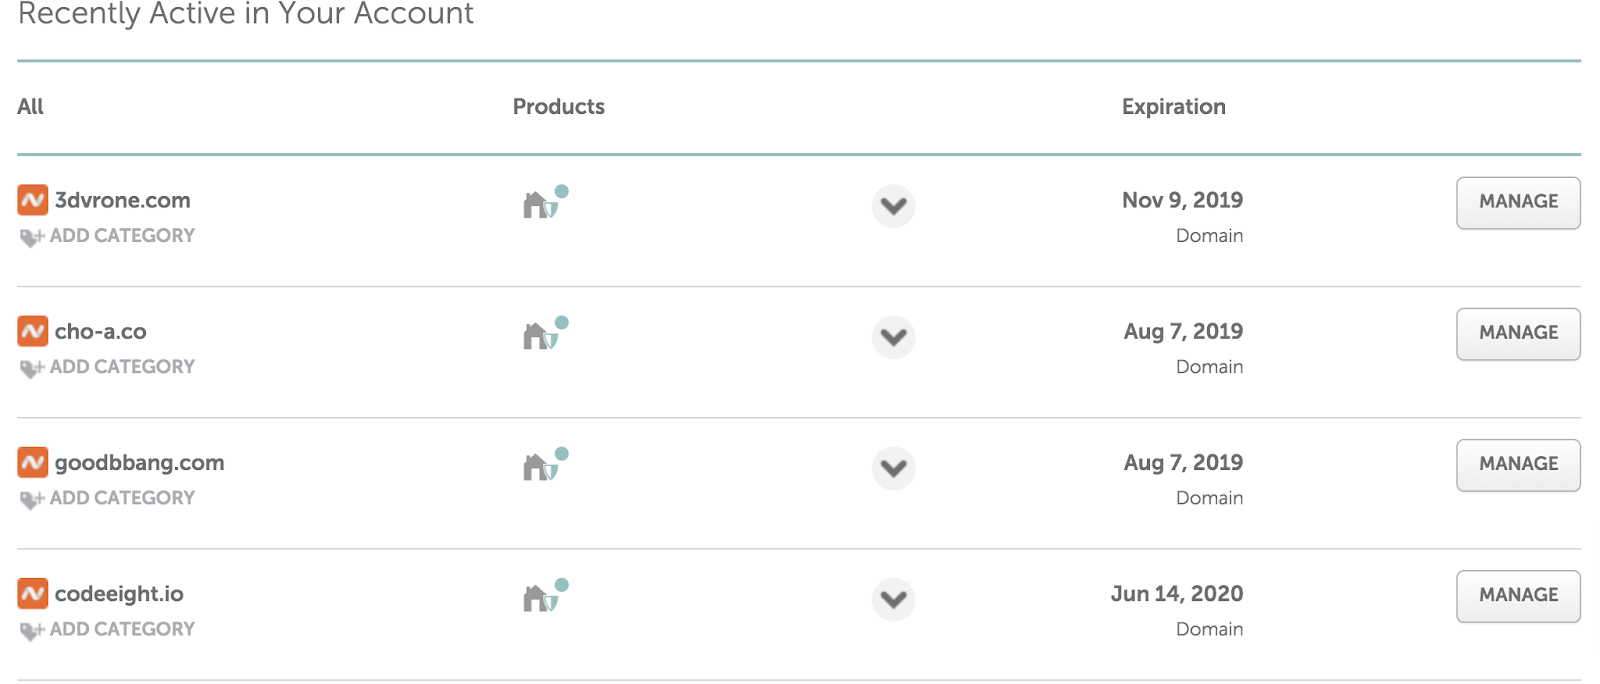Click the Namecheap logo beside 3dvrone.com
Viewport: 1600px width, 684px height.
pos(33,200)
